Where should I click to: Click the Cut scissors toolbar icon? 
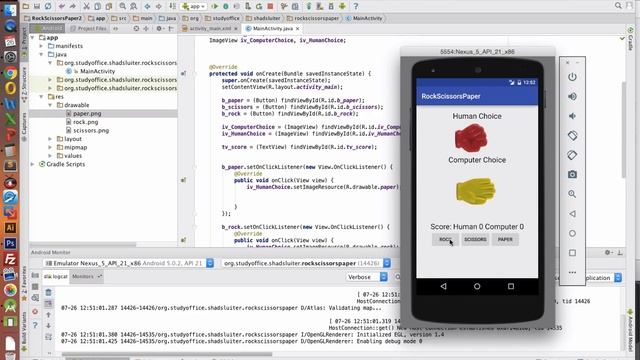pyautogui.click(x=86, y=6)
